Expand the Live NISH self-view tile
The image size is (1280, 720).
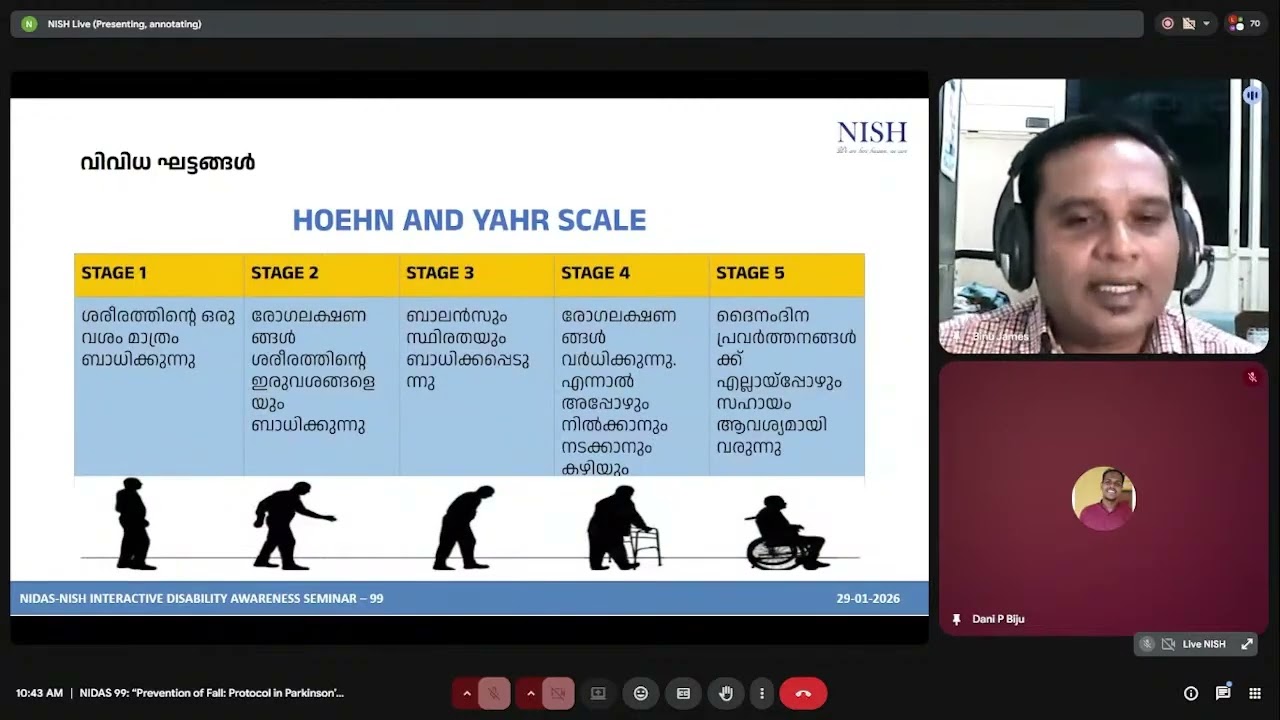(1247, 644)
